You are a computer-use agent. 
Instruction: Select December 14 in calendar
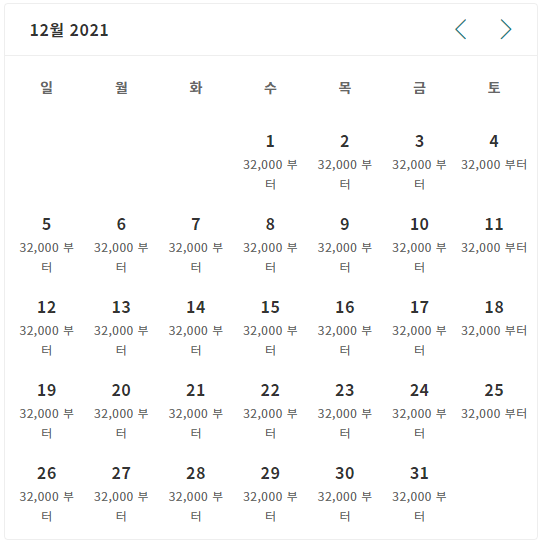pos(196,327)
